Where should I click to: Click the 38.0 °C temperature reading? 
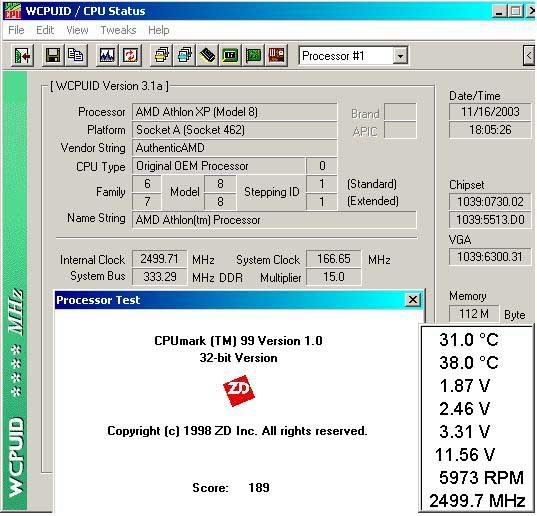469,363
